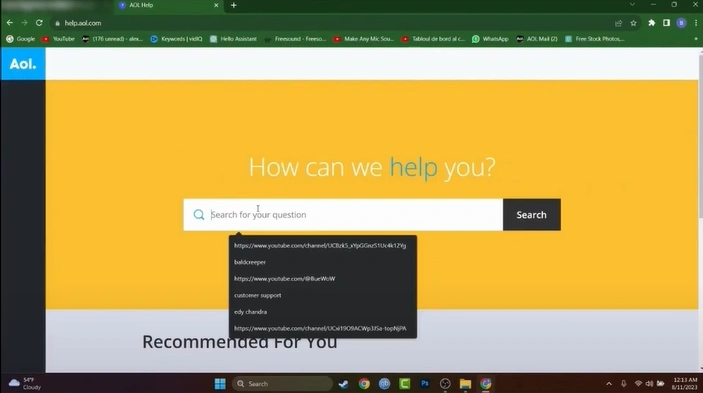Show hidden system tray icons
This screenshot has width=703, height=393.
(609, 384)
